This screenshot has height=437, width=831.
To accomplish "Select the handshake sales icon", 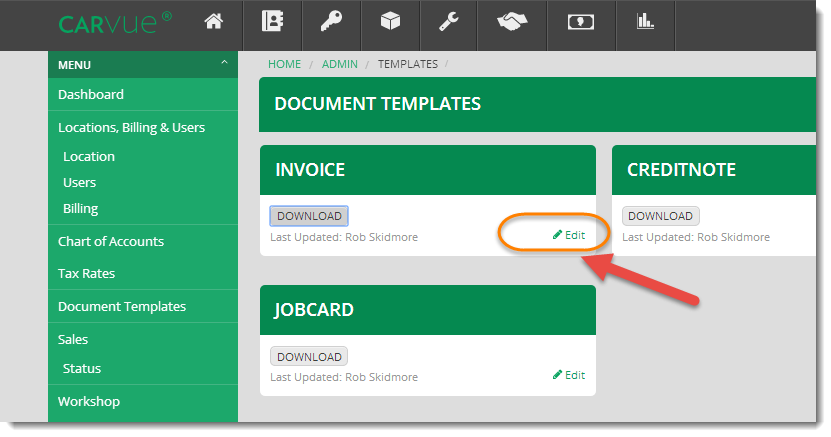I will [512, 22].
